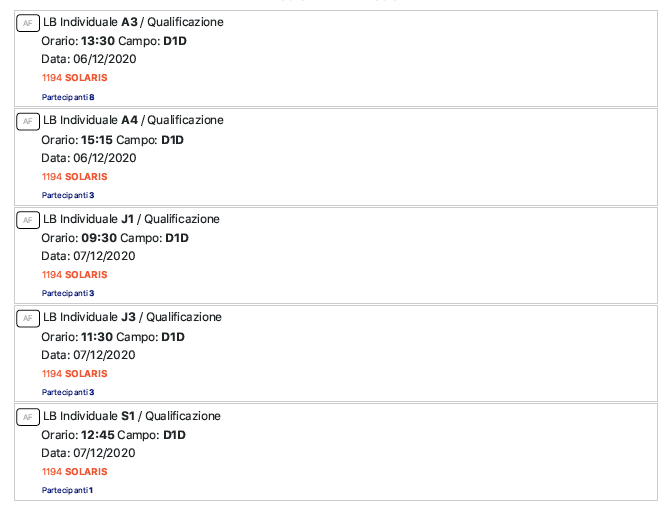Select LB Individuale J1 Qualificazione title

tap(131, 219)
